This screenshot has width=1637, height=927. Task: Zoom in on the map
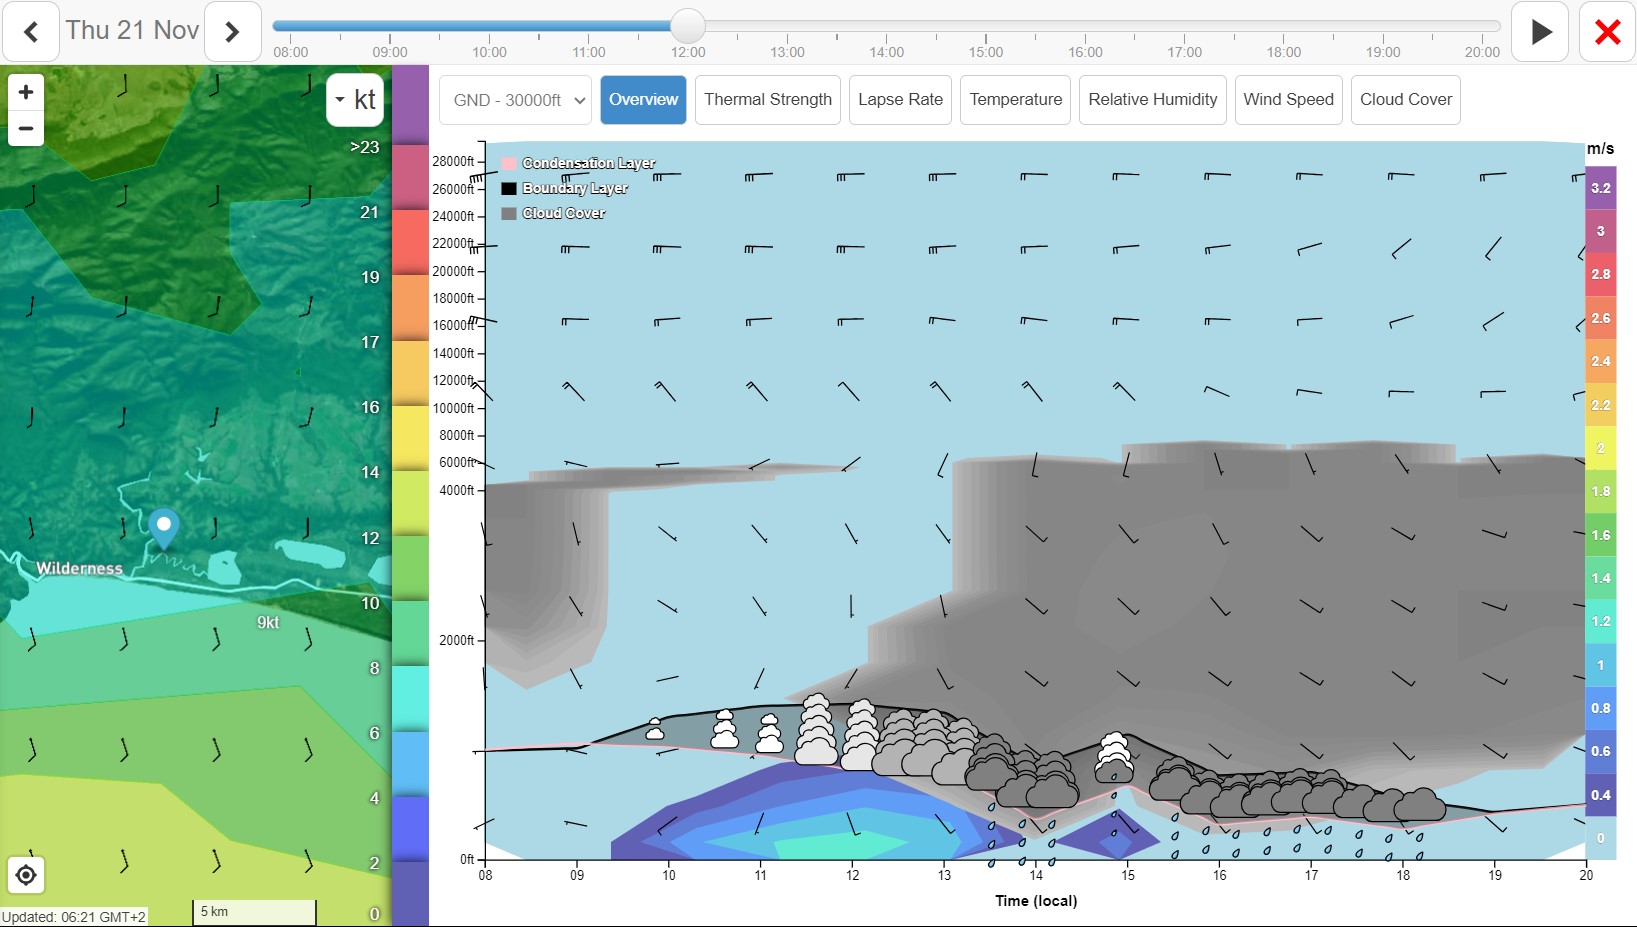(x=26, y=92)
